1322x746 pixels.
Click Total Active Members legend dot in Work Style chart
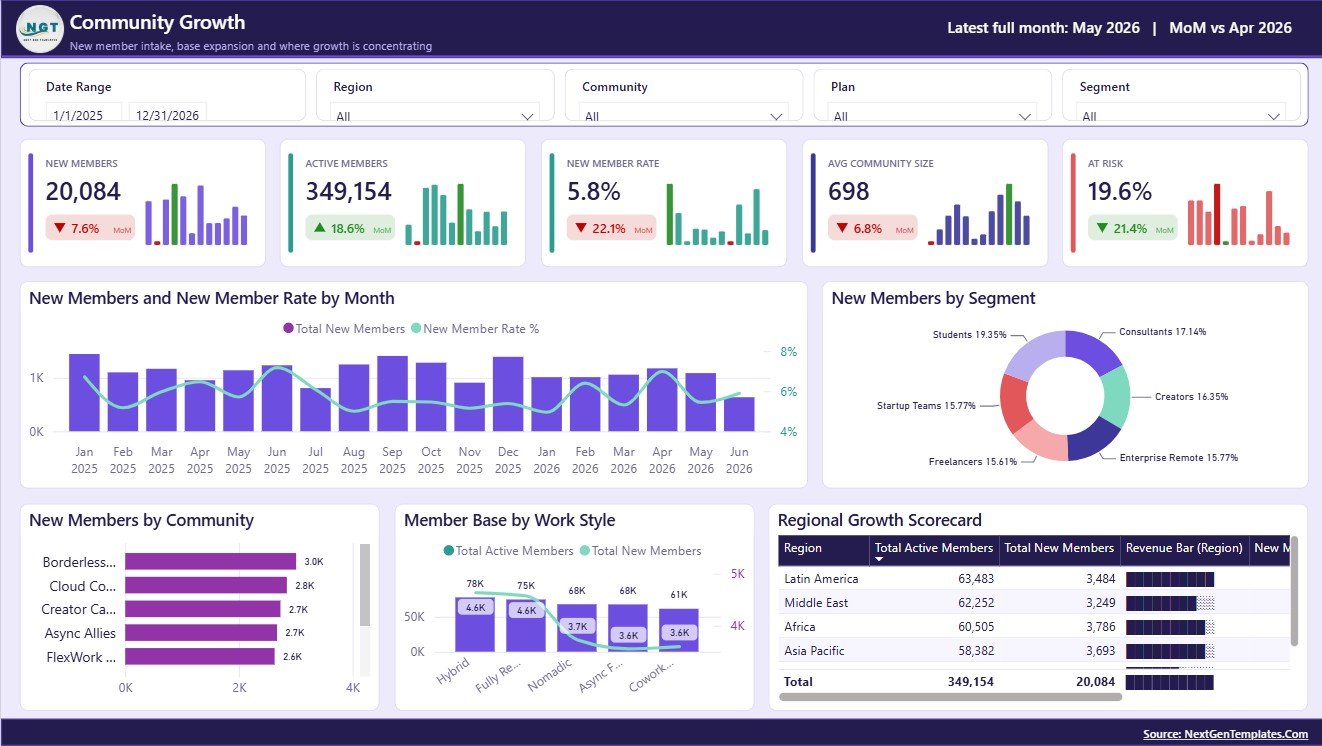click(448, 551)
